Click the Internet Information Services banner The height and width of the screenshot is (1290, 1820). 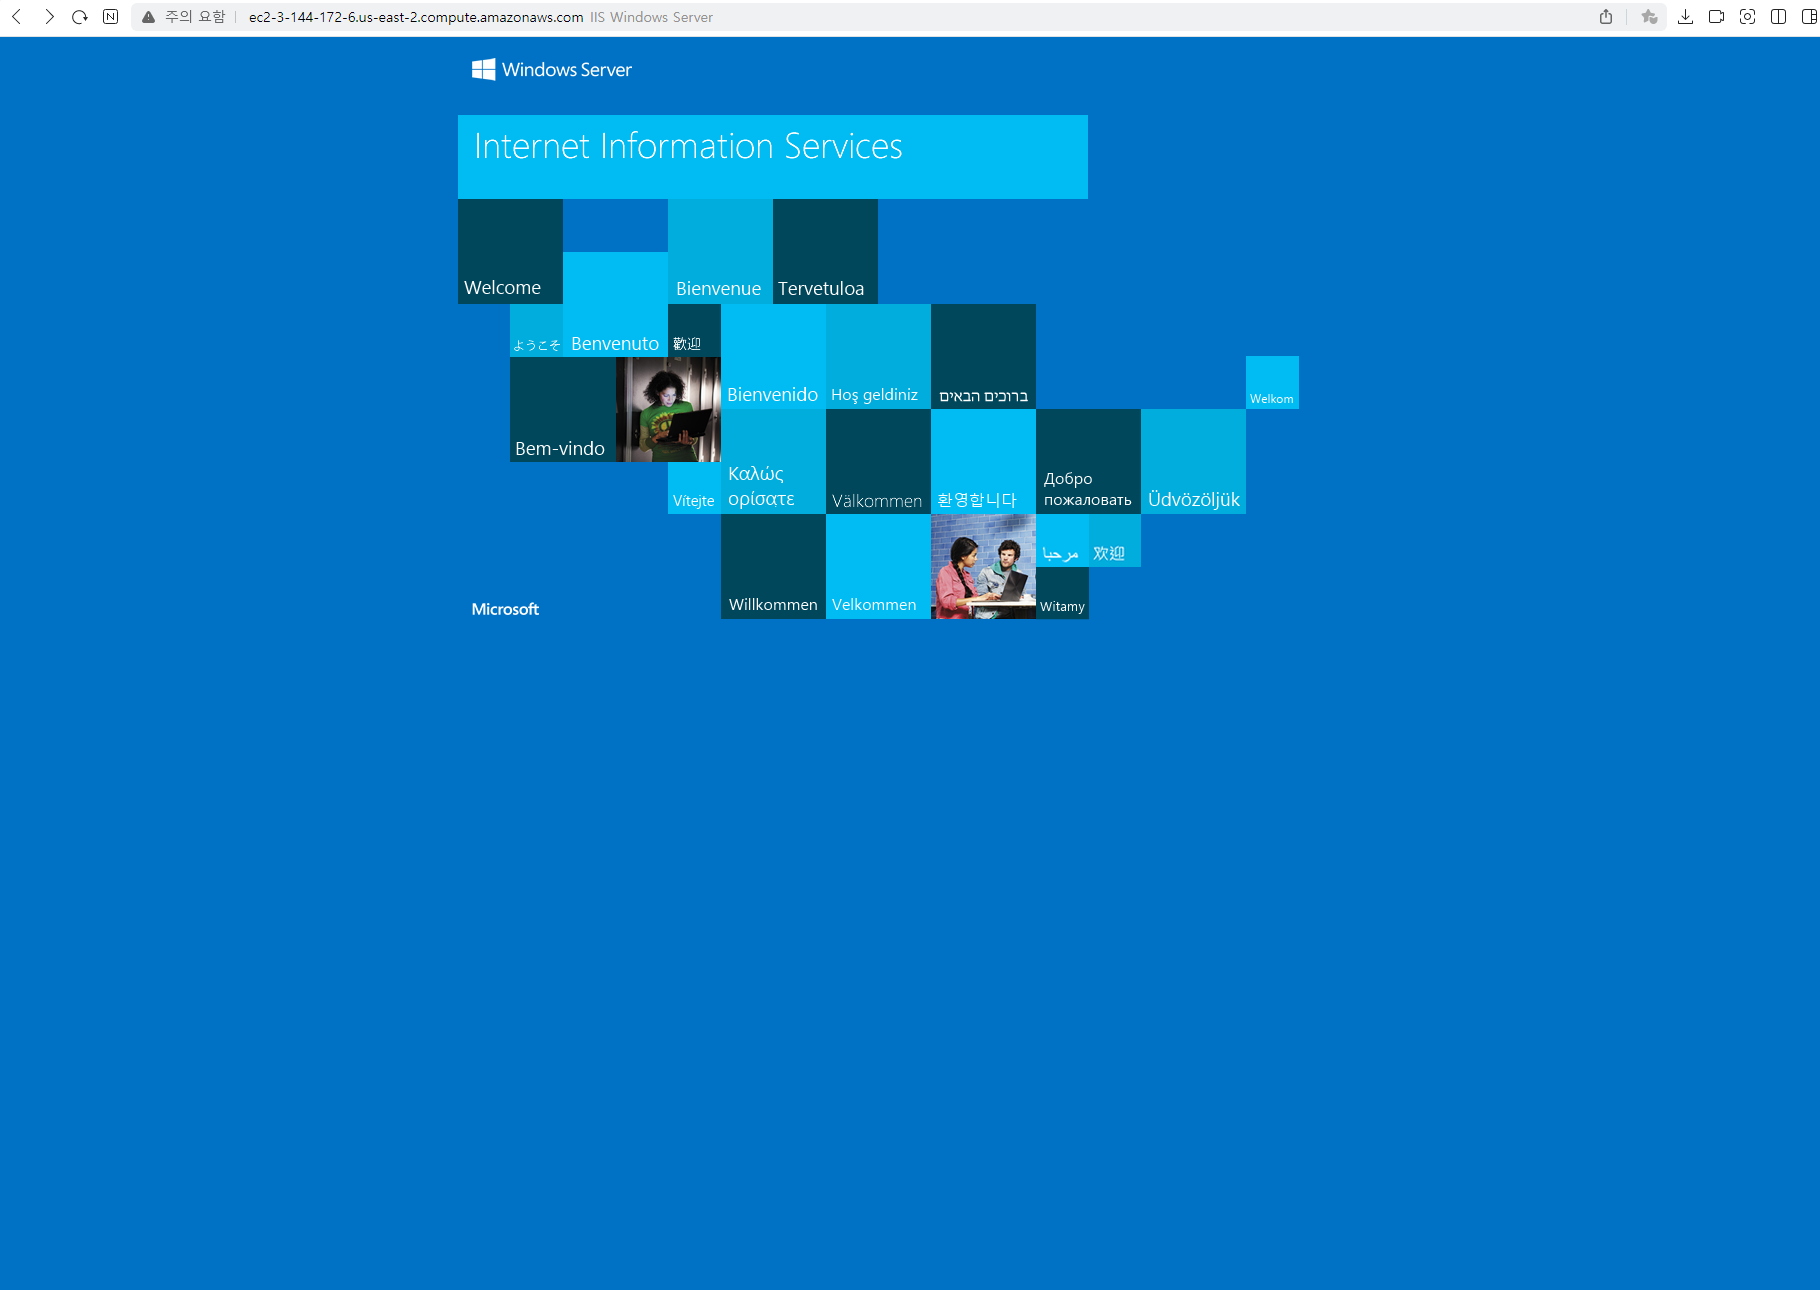click(773, 157)
